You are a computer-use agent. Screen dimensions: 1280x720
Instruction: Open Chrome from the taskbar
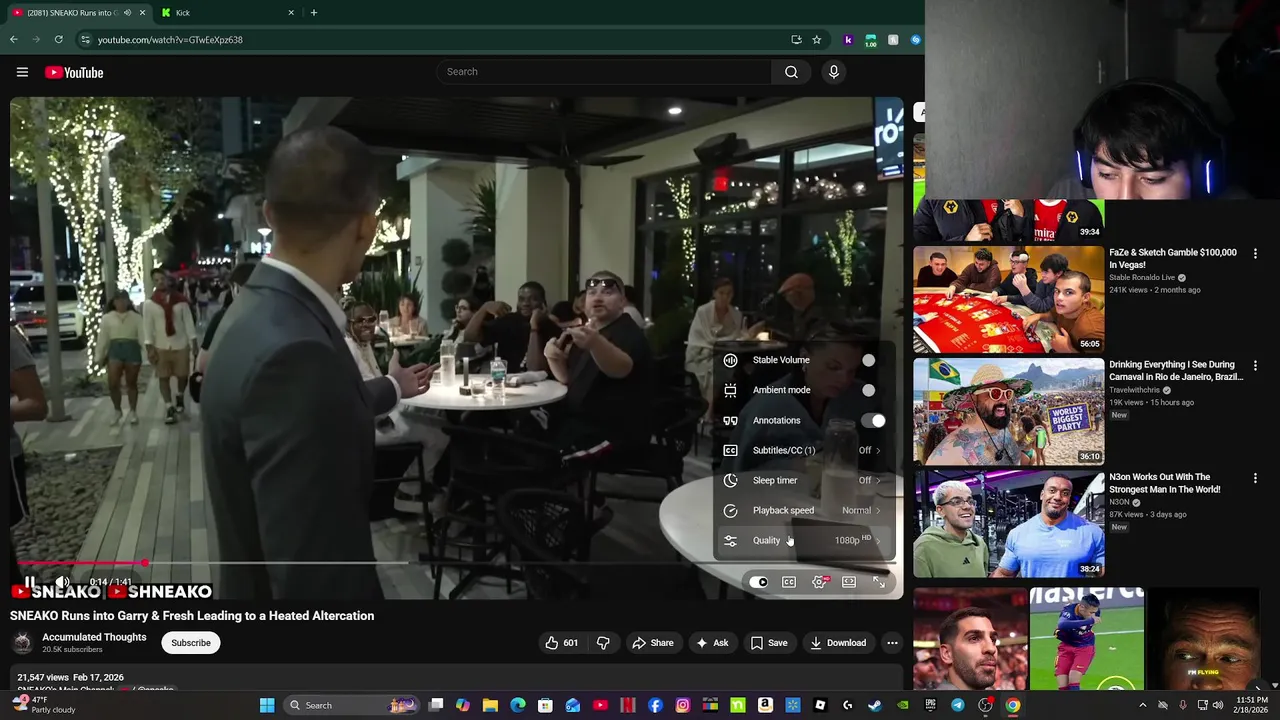pyautogui.click(x=1013, y=705)
